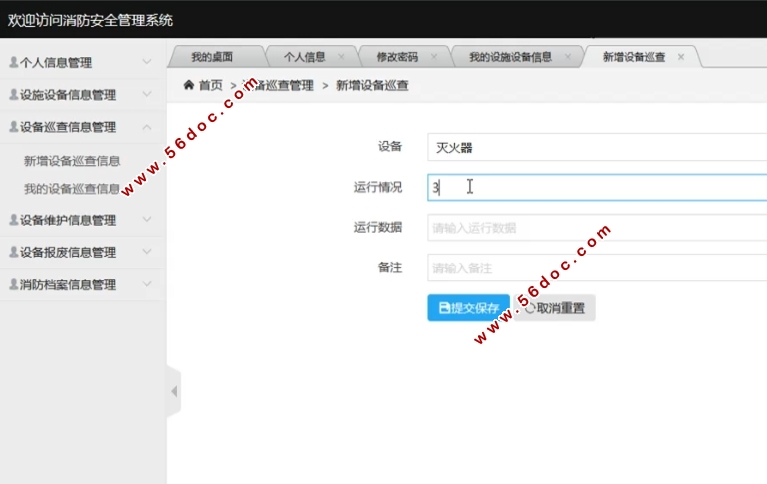This screenshot has width=767, height=484.
Task: Click the 设备 field label
Action: (390, 146)
